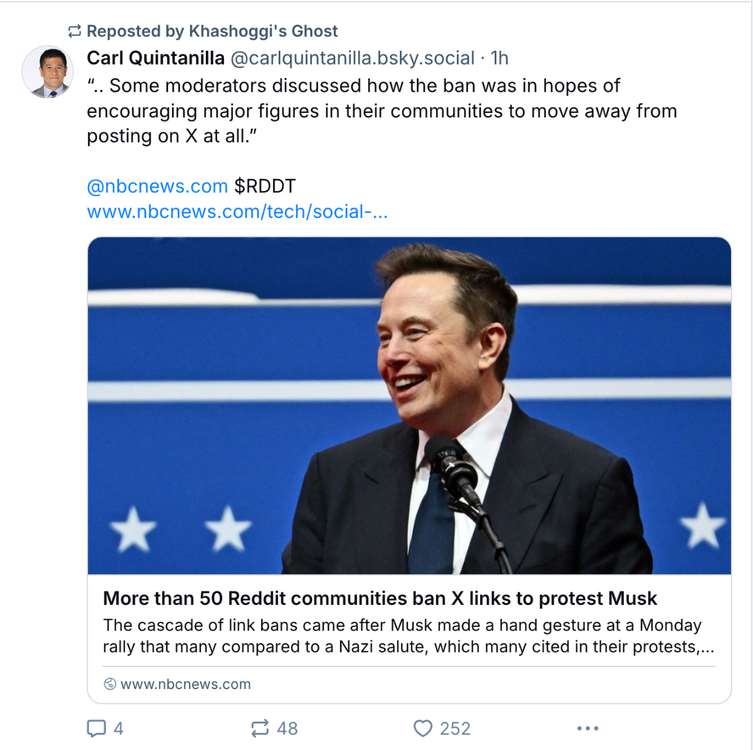Like the post with the heart icon
Screen dimensions: 753x750
[422, 728]
